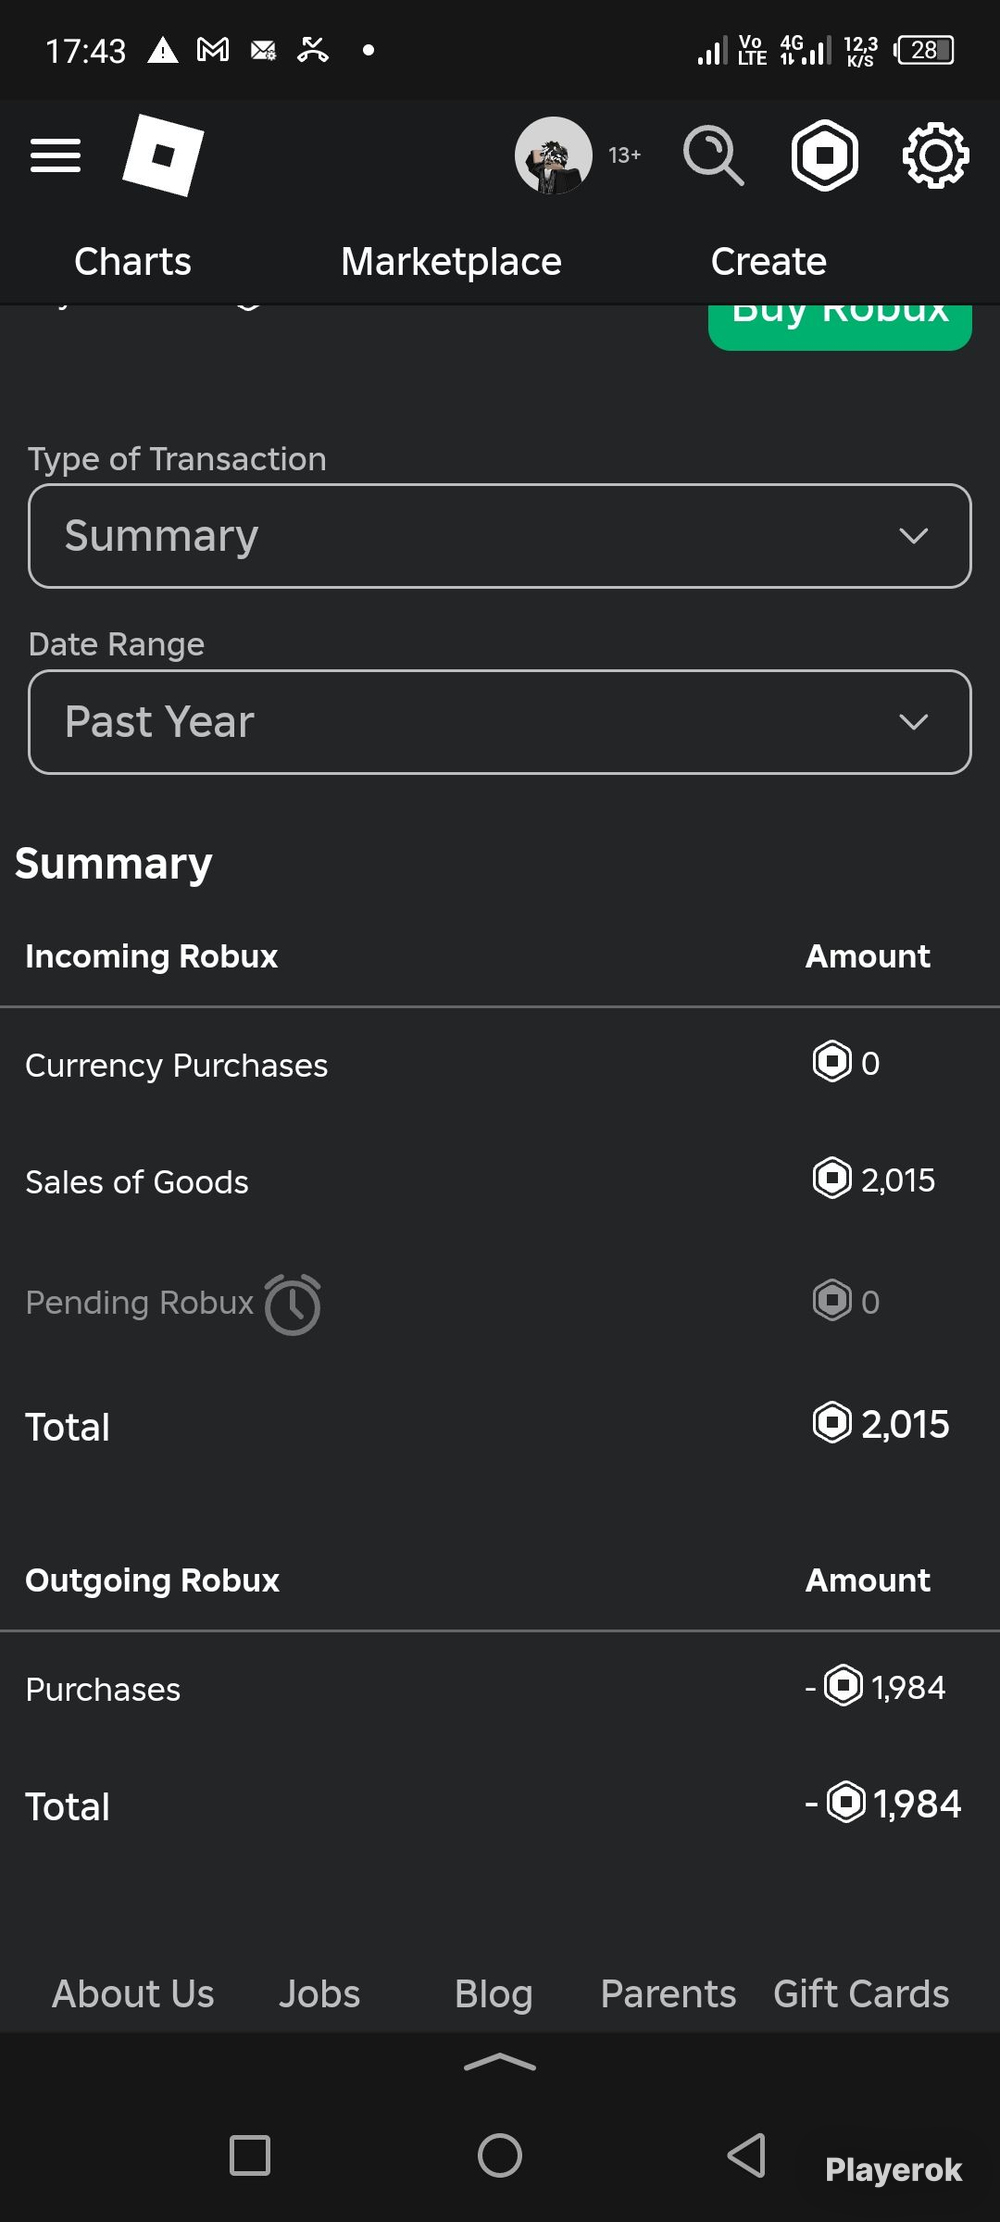The image size is (1000, 2222).
Task: Tap the search magnifier icon
Action: (x=713, y=155)
